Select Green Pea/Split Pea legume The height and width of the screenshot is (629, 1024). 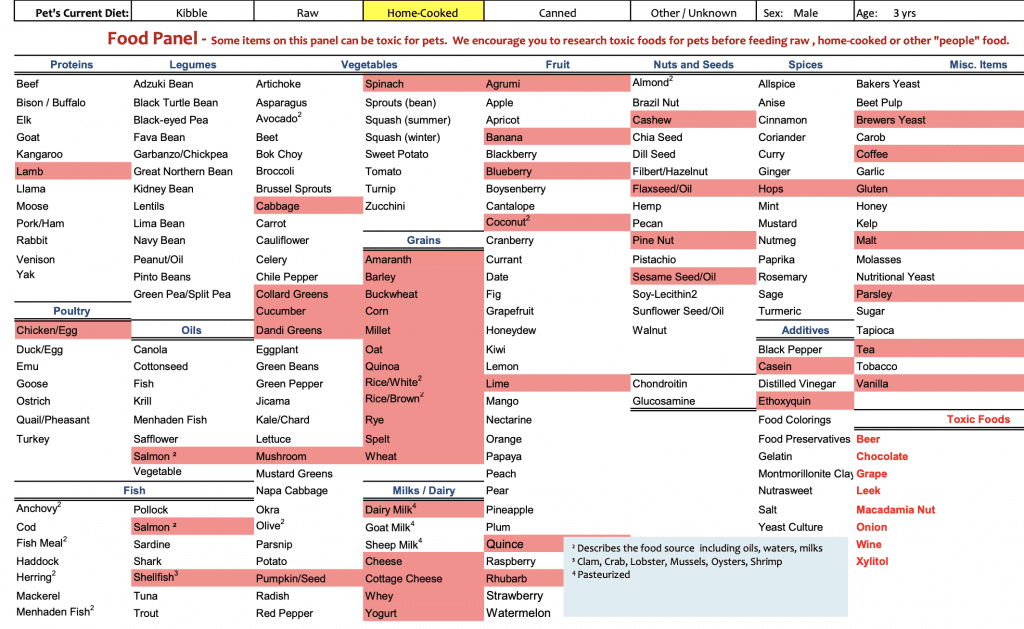click(x=182, y=294)
